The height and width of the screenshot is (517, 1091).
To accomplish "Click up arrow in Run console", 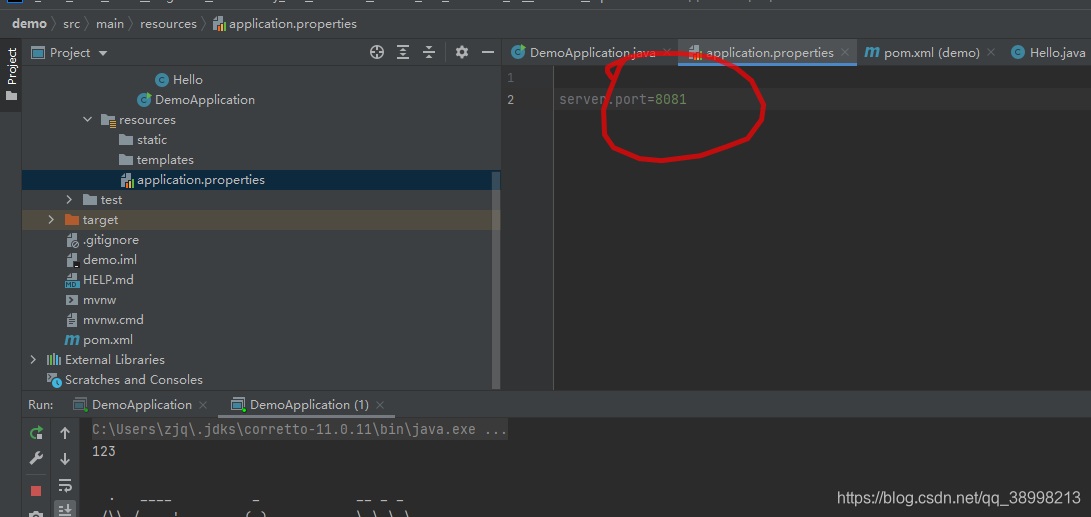I will [x=65, y=433].
